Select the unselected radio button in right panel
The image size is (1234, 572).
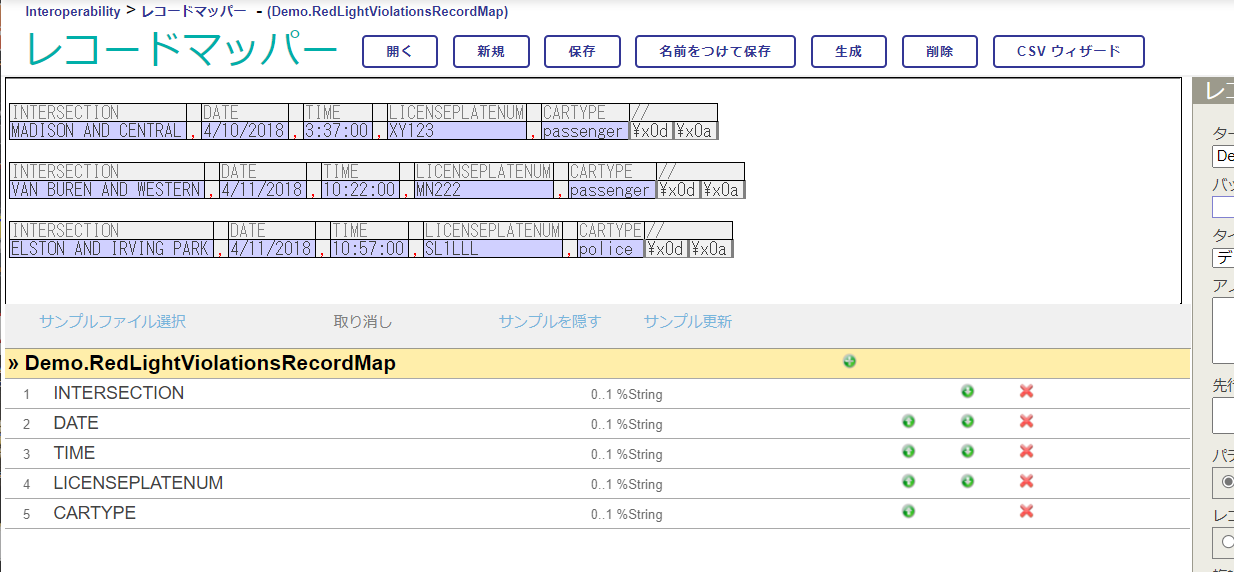[1227, 541]
